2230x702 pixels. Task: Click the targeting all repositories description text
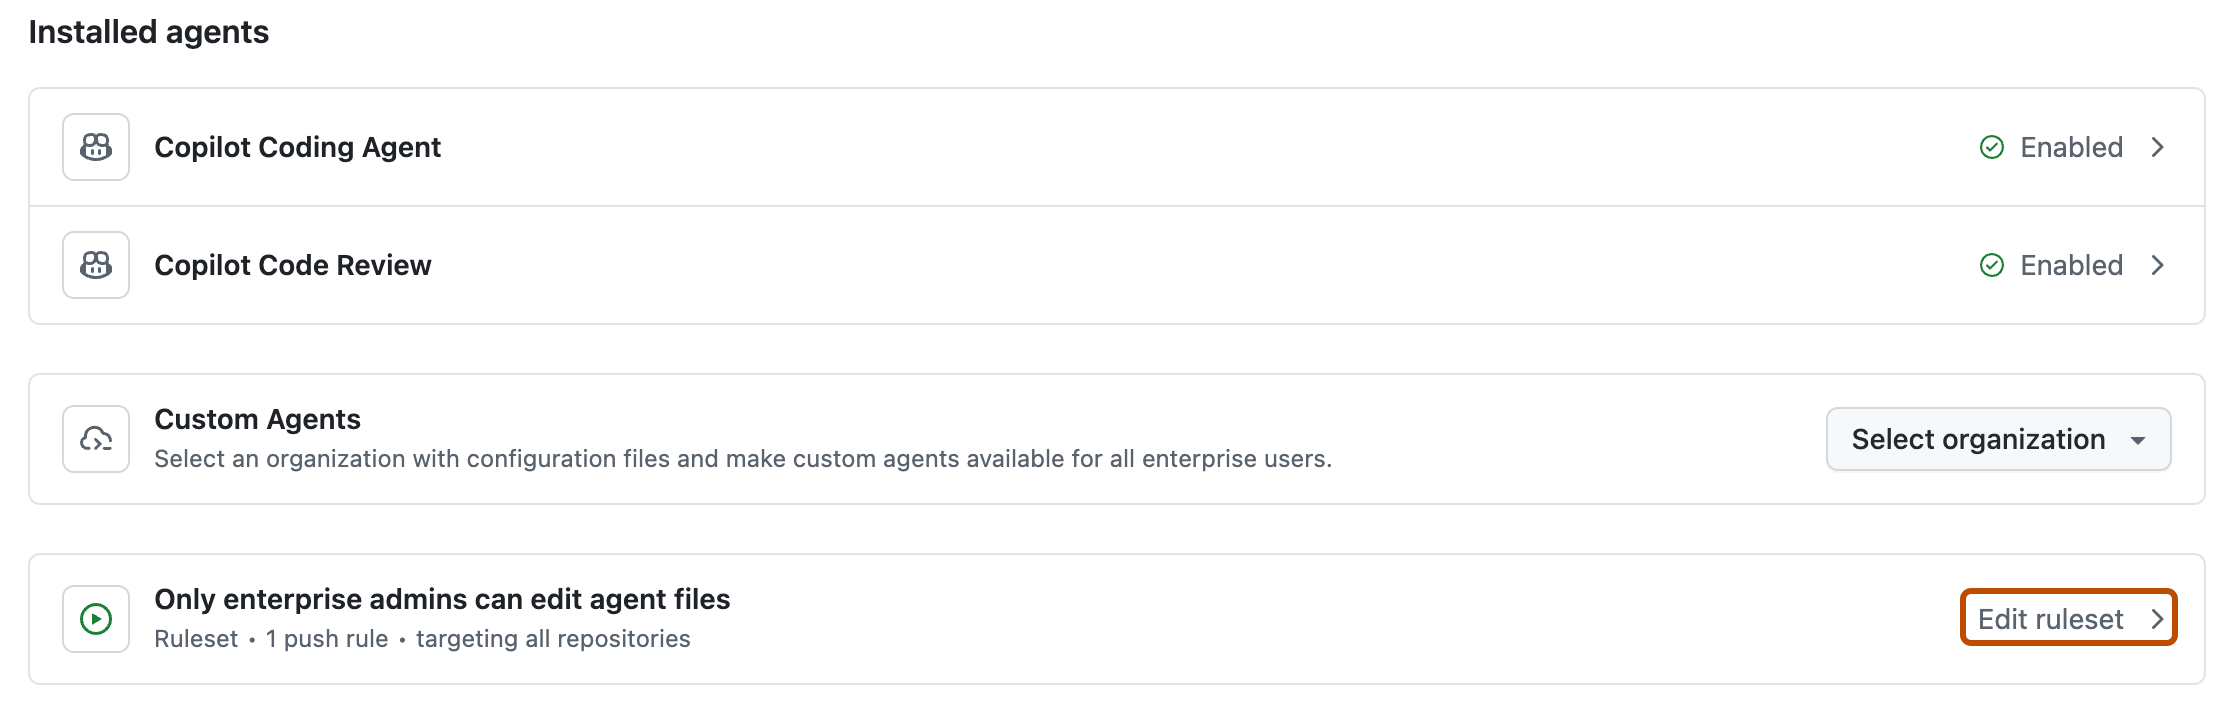[x=552, y=638]
